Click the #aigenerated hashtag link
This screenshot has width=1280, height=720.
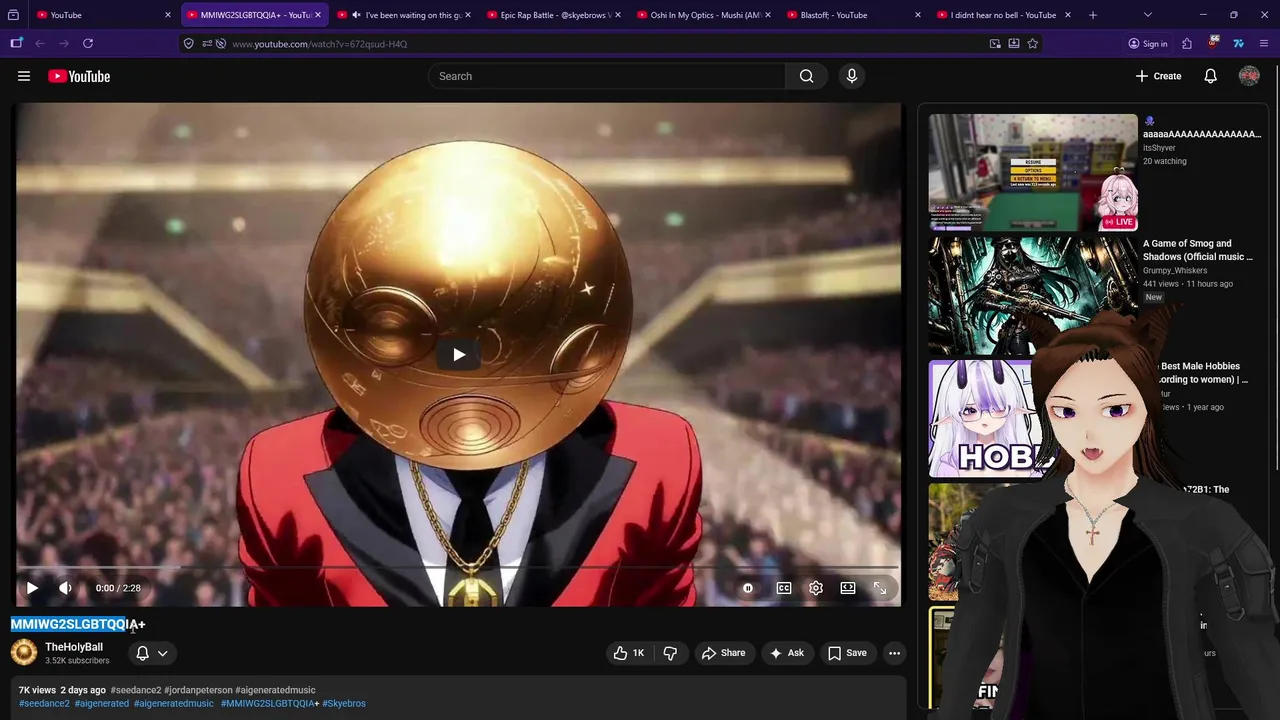coord(102,704)
